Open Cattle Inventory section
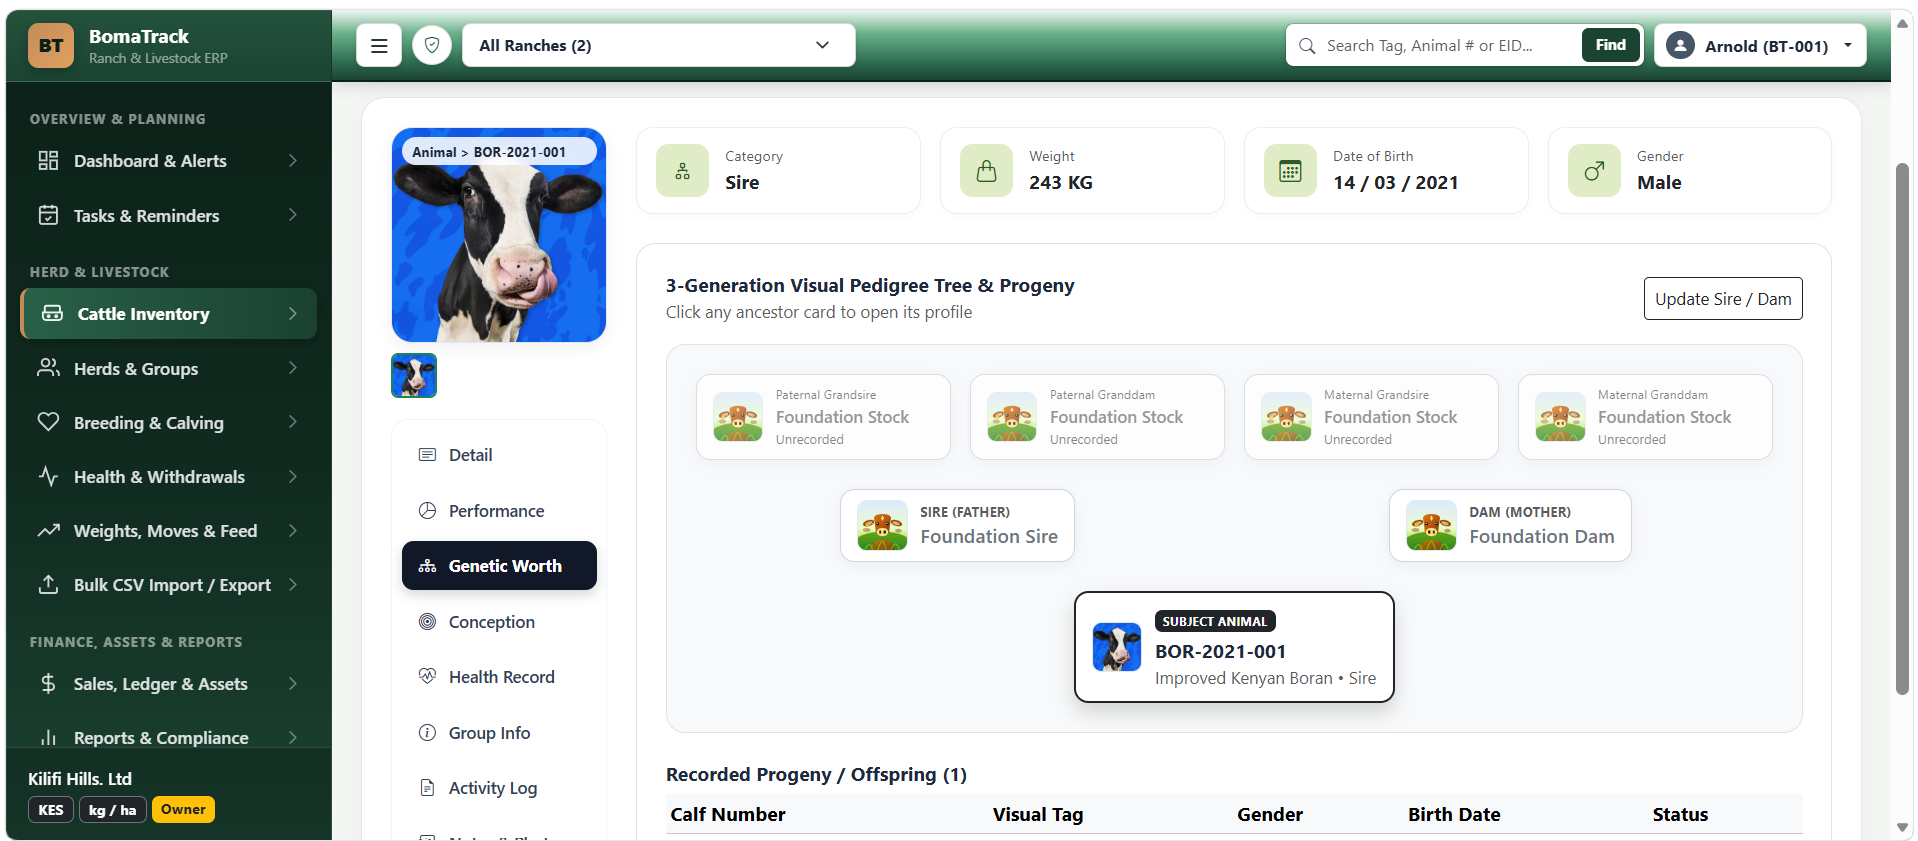The image size is (1918, 841). [x=168, y=314]
